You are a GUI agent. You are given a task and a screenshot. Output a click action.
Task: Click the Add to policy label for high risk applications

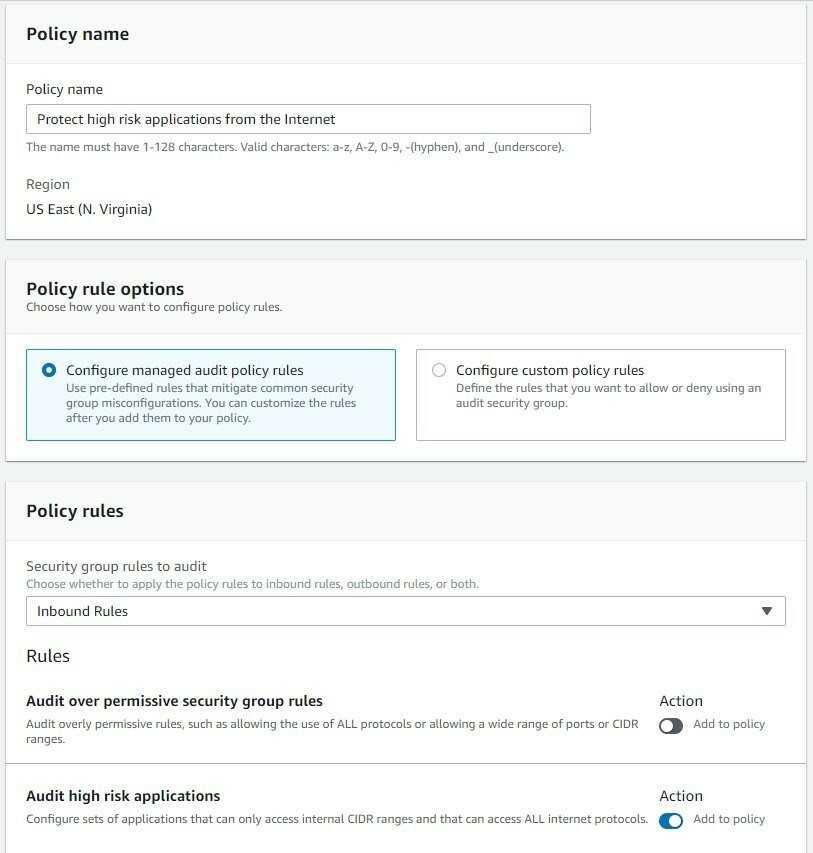point(729,819)
